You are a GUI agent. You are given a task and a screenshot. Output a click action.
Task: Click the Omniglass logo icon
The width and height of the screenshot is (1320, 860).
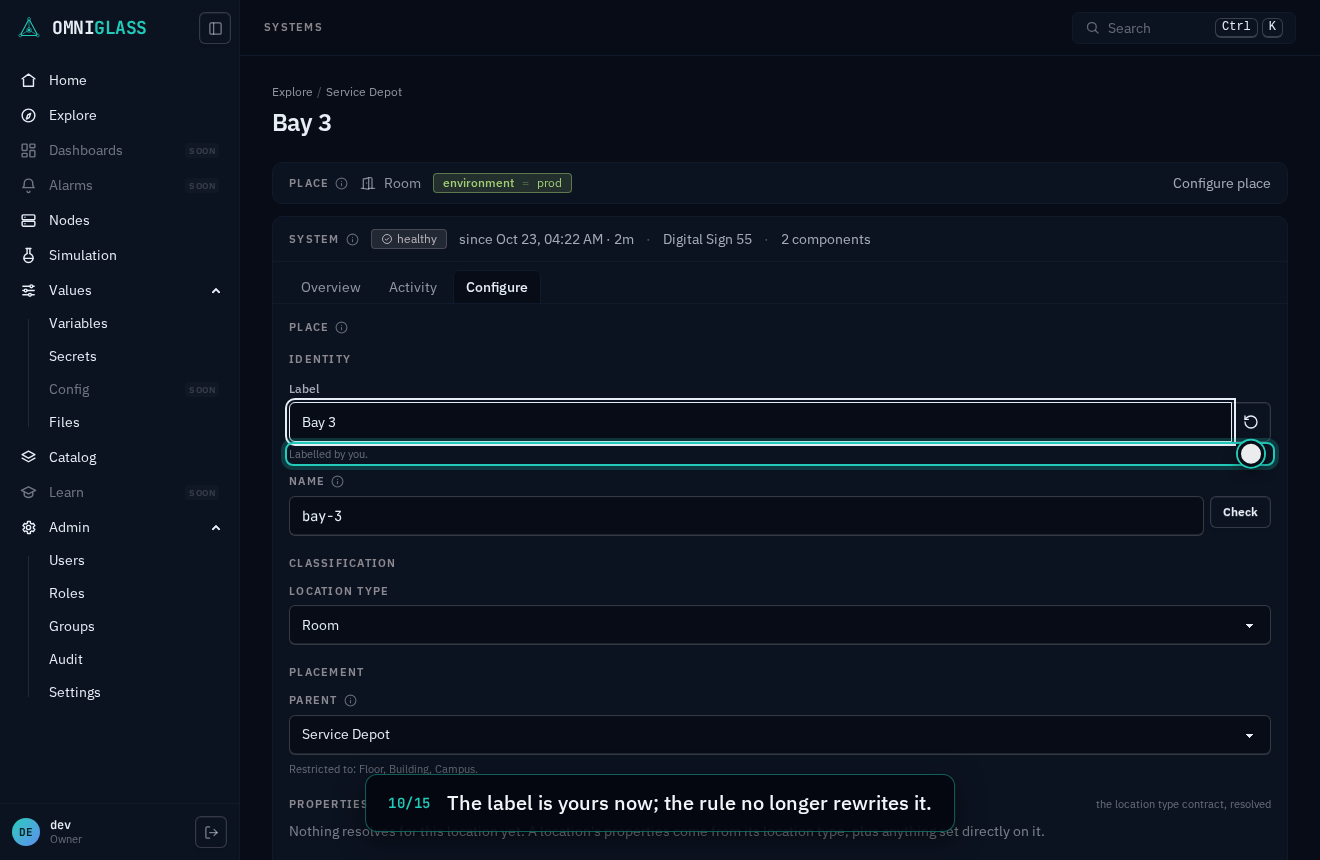pyautogui.click(x=29, y=28)
